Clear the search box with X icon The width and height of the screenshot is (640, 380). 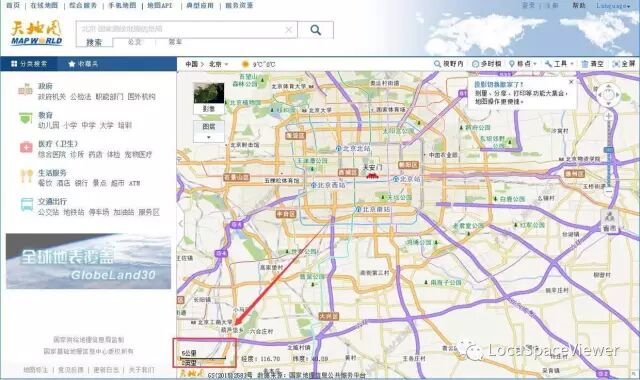[x=289, y=30]
